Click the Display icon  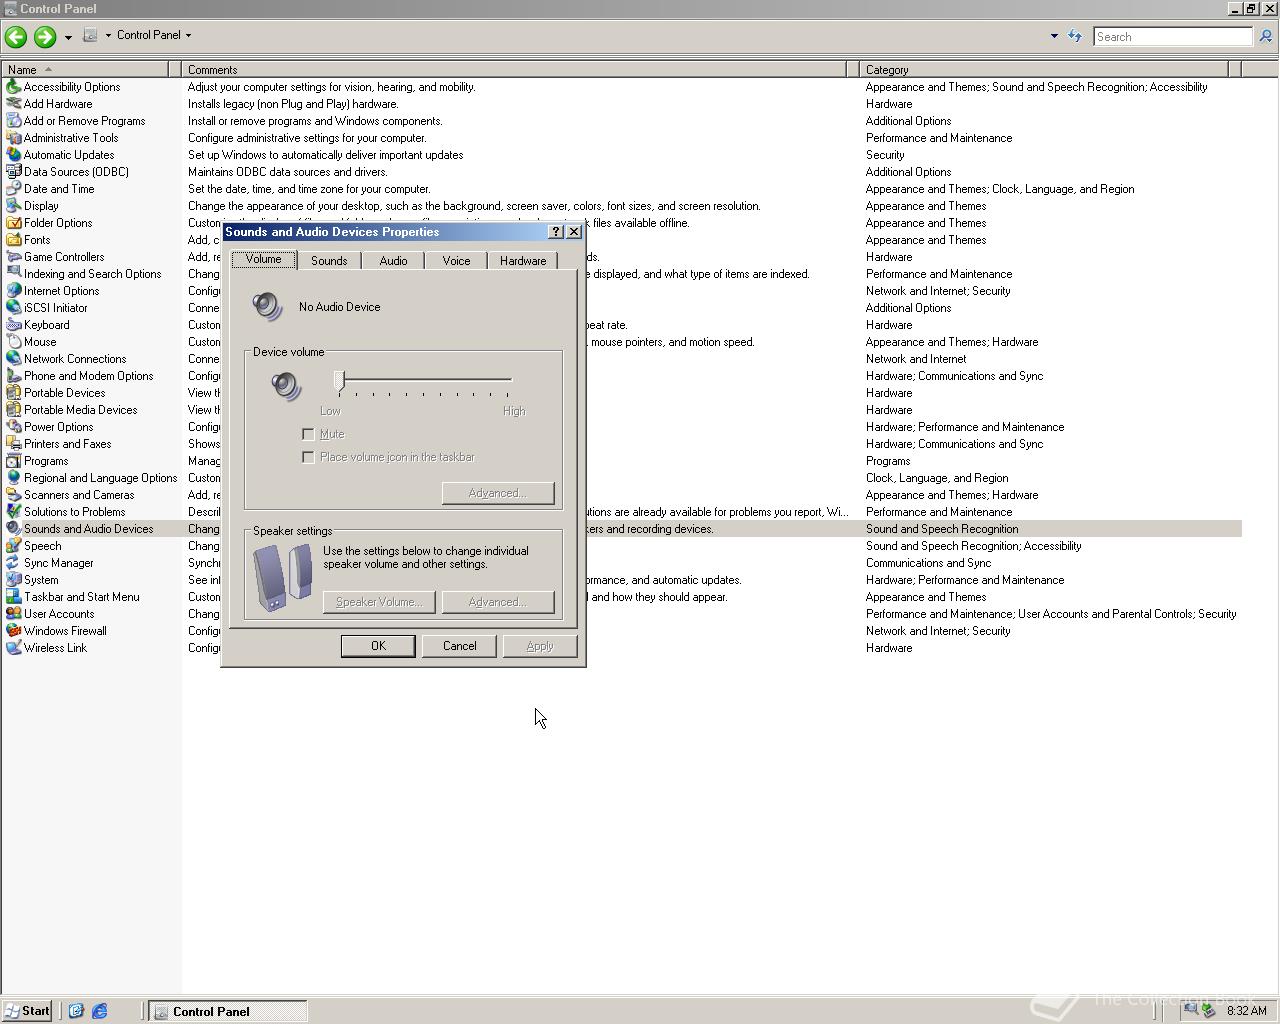pyautogui.click(x=13, y=206)
